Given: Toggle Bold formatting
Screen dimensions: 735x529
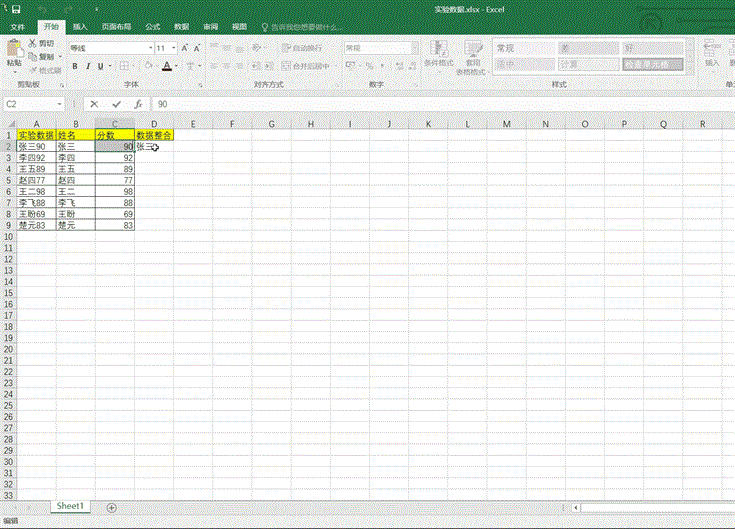Looking at the screenshot, I should (x=74, y=66).
